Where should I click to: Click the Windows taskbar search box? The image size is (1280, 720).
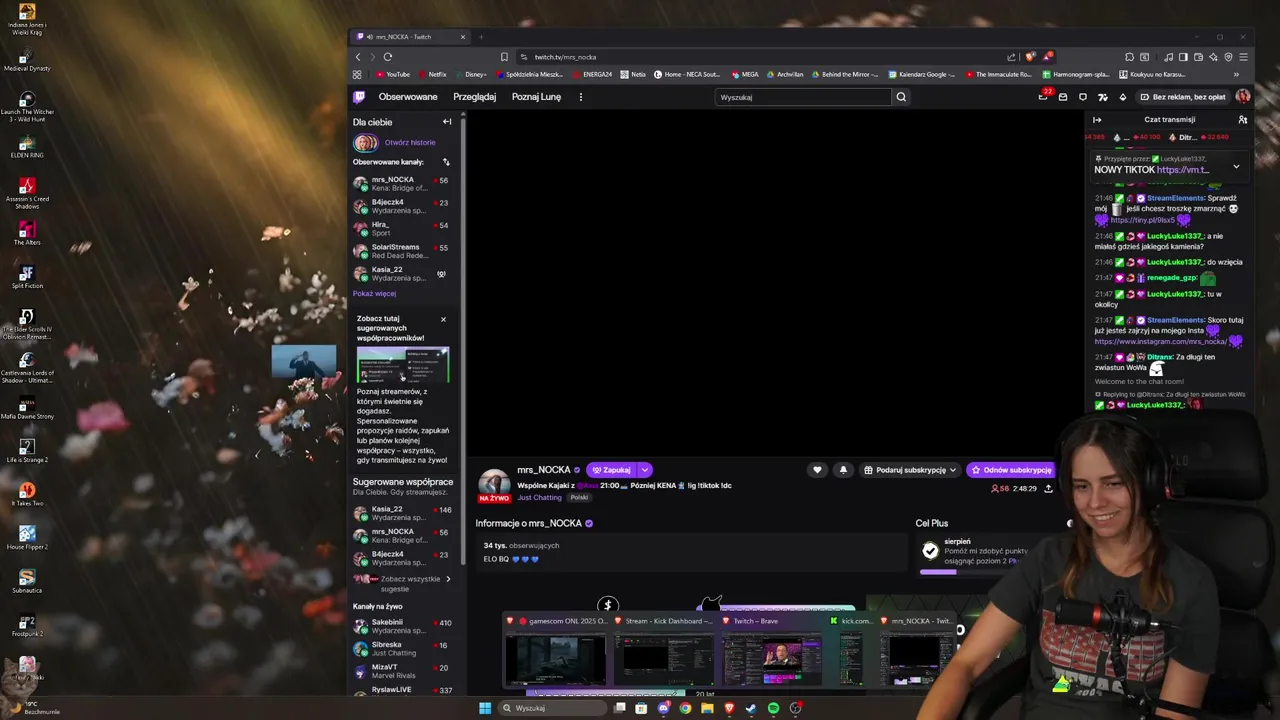(551, 708)
